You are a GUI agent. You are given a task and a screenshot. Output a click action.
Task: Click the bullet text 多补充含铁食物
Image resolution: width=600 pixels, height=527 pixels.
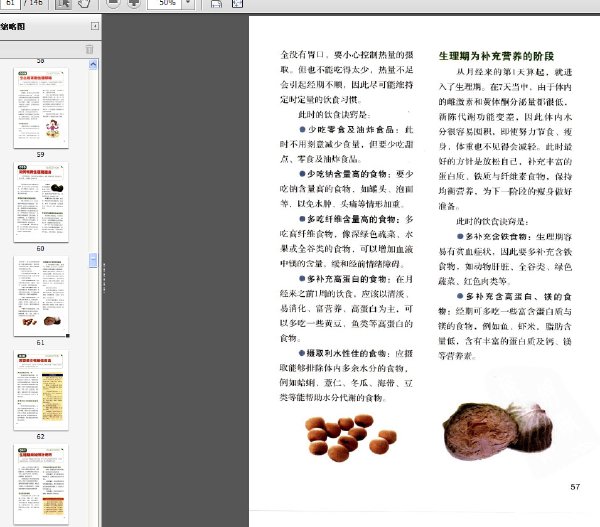pos(496,237)
